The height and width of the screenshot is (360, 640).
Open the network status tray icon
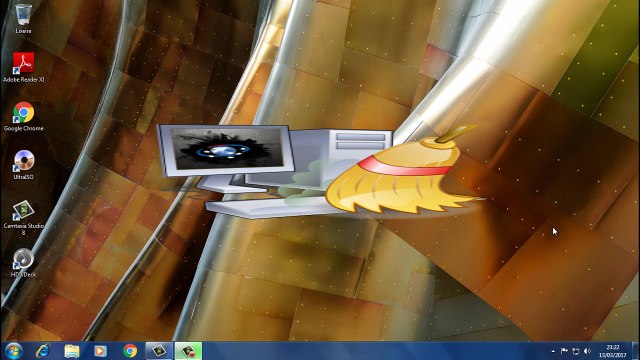[x=576, y=351]
